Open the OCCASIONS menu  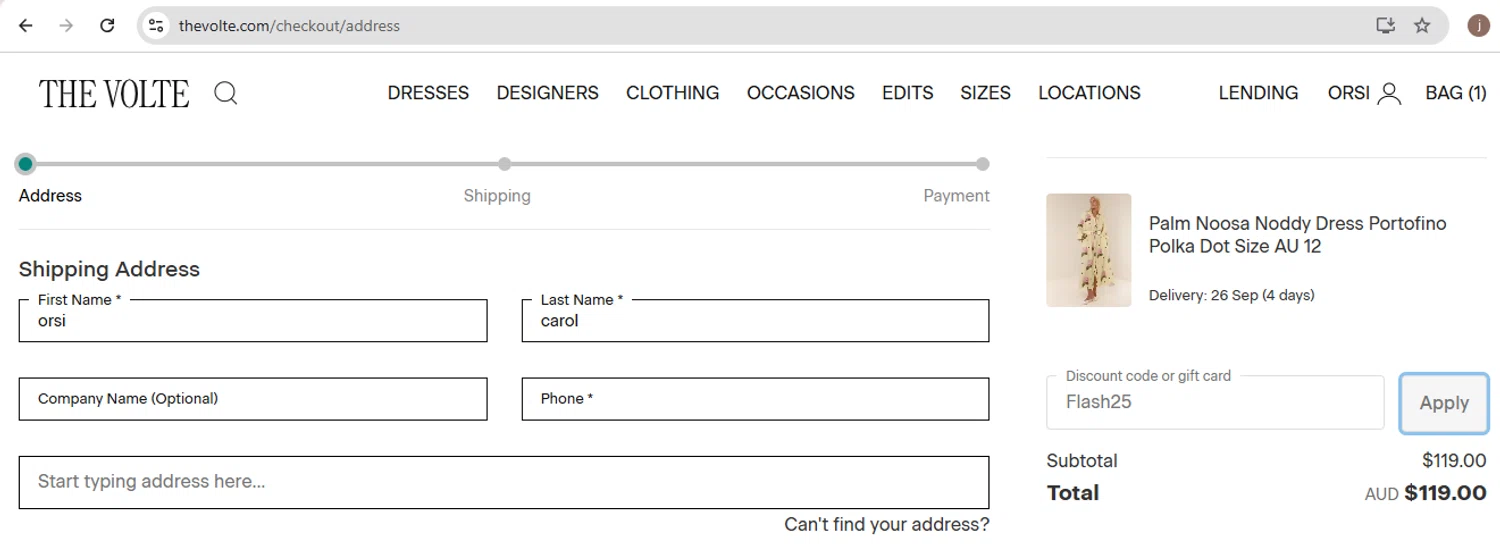pyautogui.click(x=800, y=93)
